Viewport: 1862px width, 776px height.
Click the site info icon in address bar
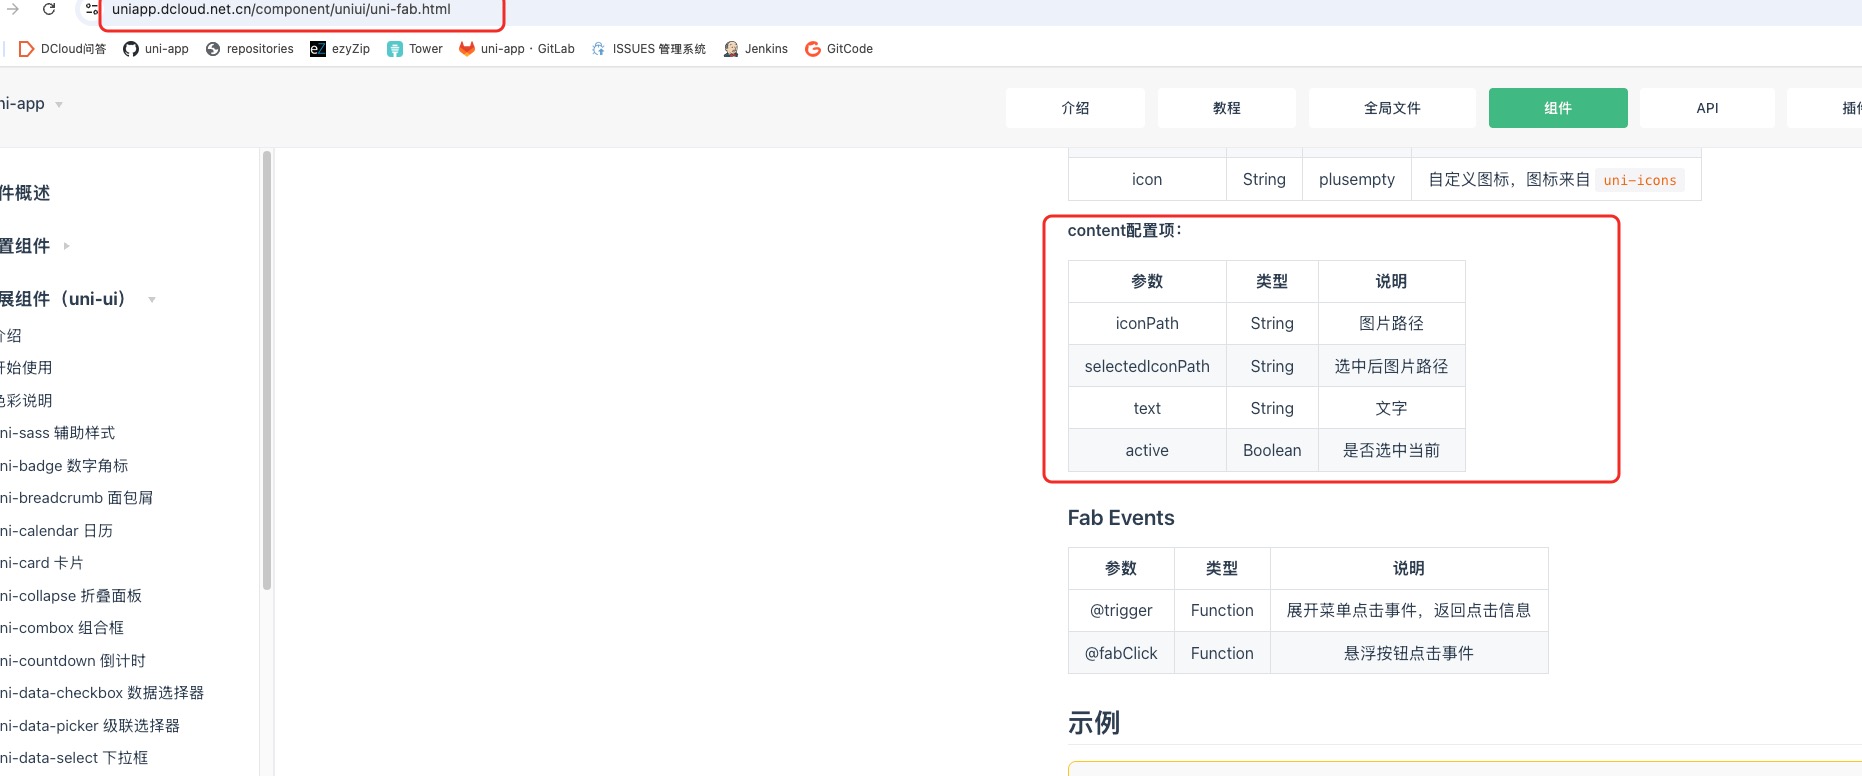91,9
